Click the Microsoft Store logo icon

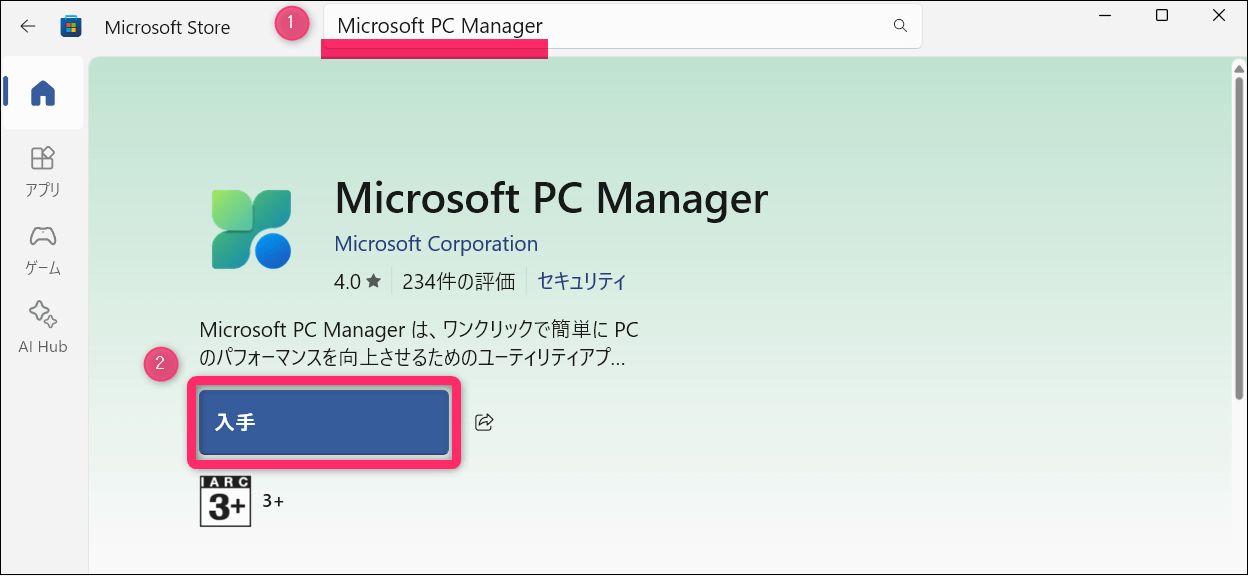(71, 27)
